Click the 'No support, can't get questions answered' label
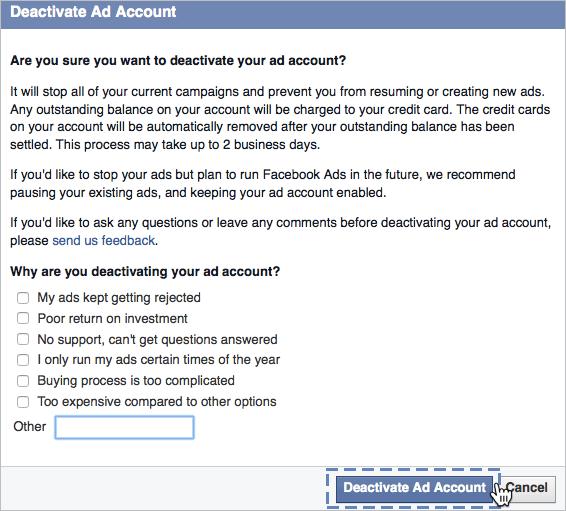Viewport: 566px width, 511px height. [157, 340]
